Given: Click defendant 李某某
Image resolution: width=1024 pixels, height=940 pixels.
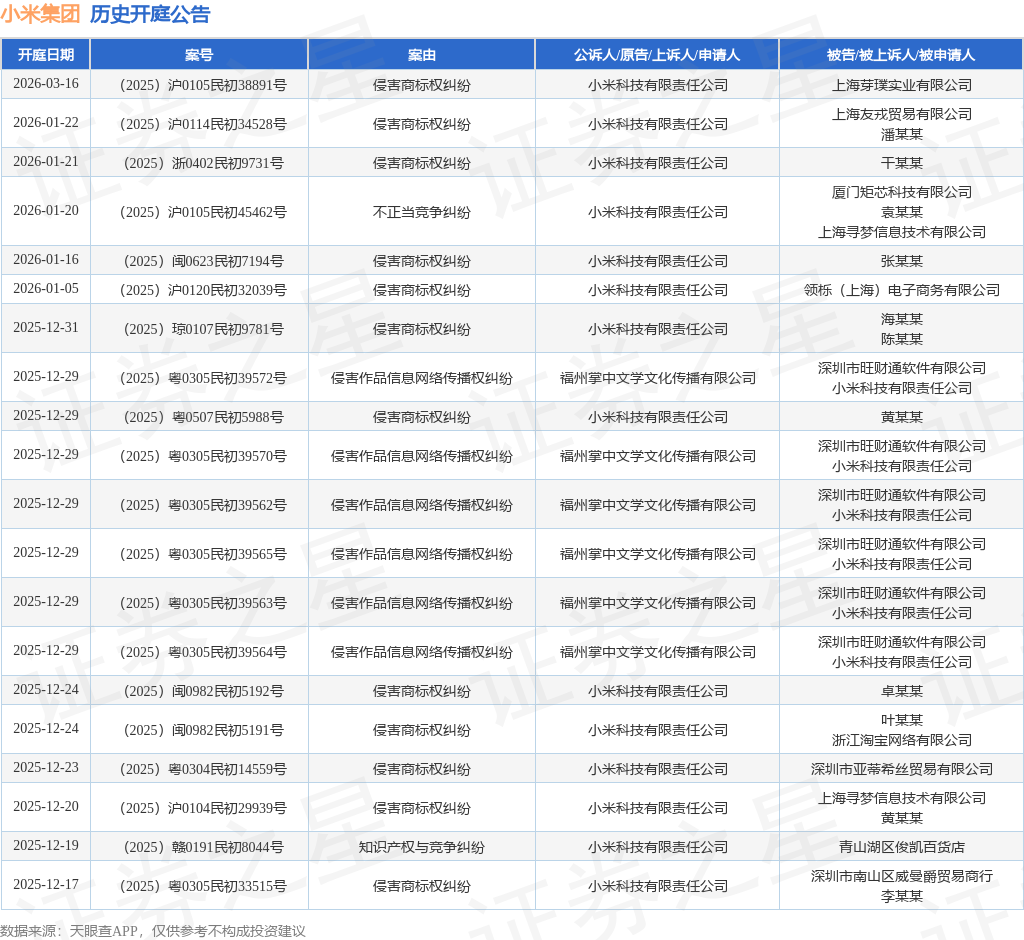Looking at the screenshot, I should (902, 896).
